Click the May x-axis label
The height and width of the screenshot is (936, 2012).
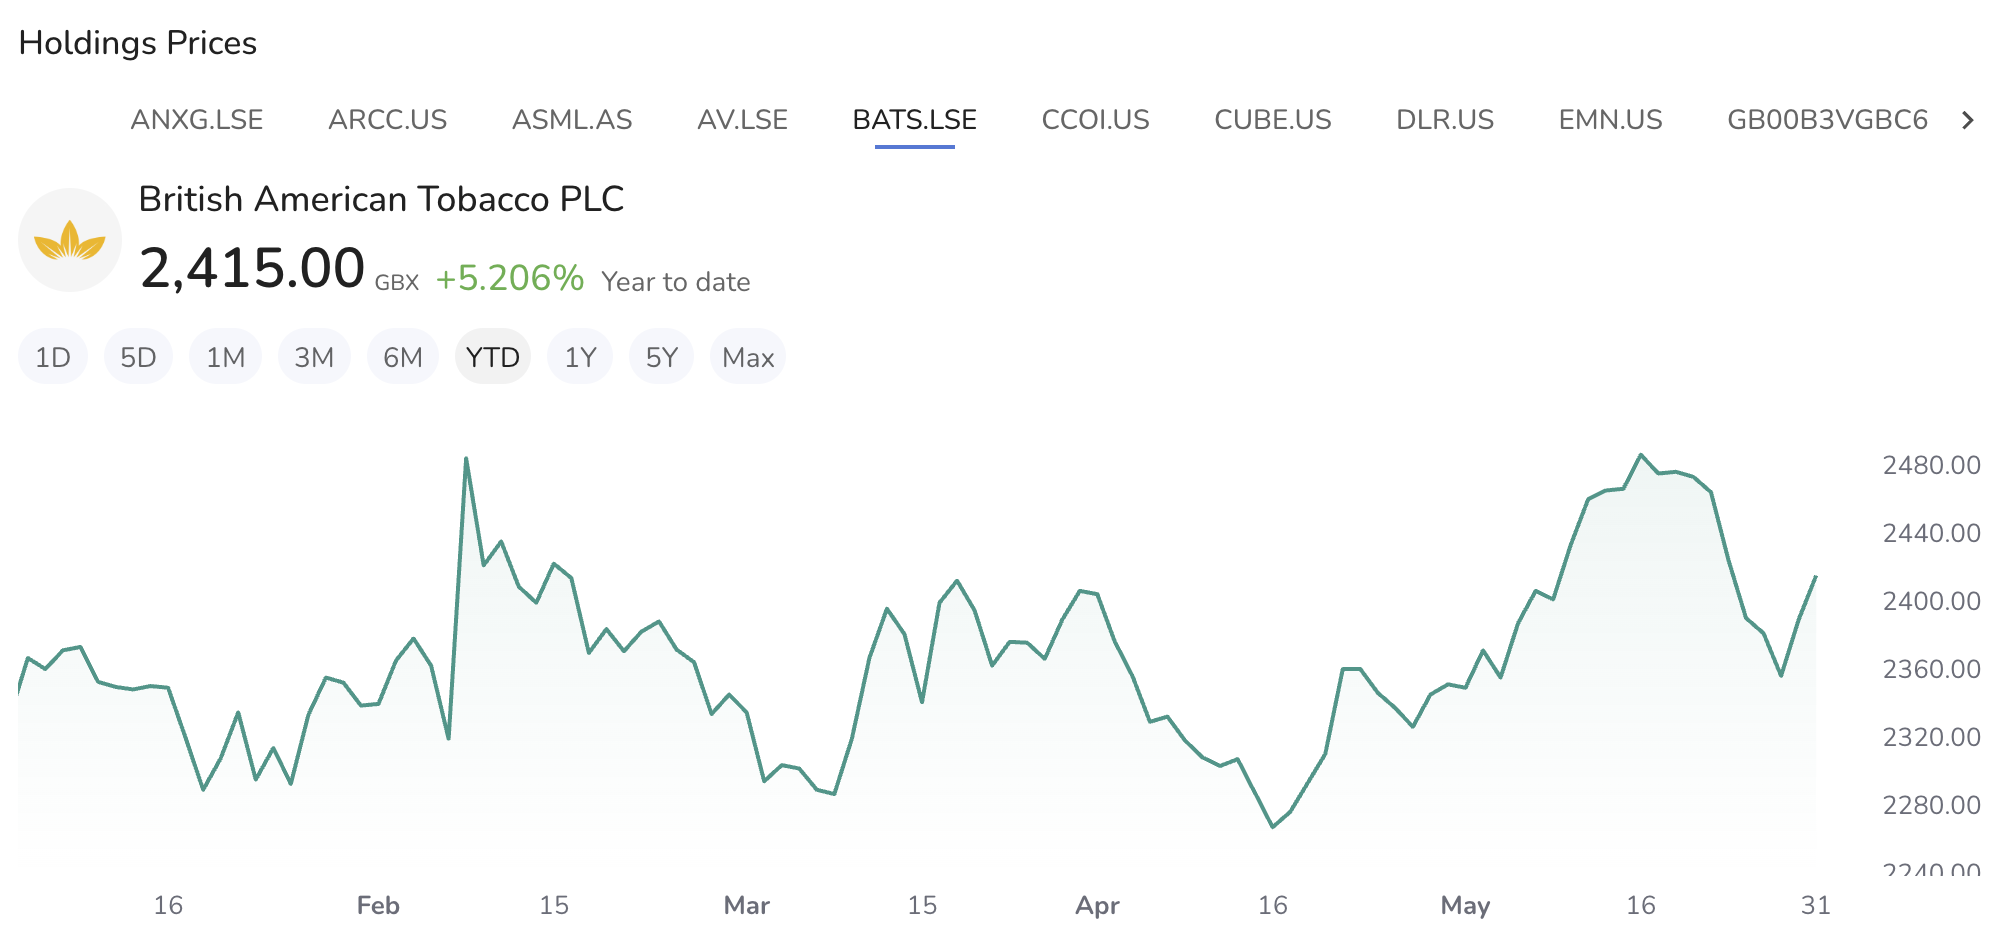(1465, 905)
